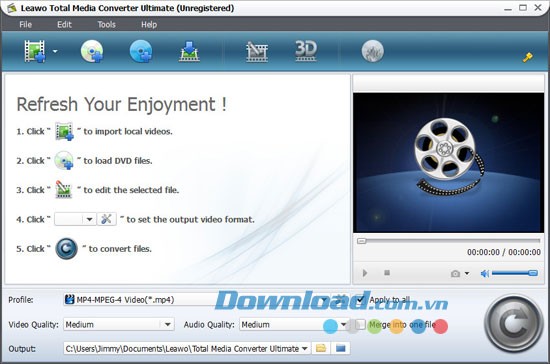Click the Add Video toolbar icon
Screen dimensions: 550x364
coord(35,51)
